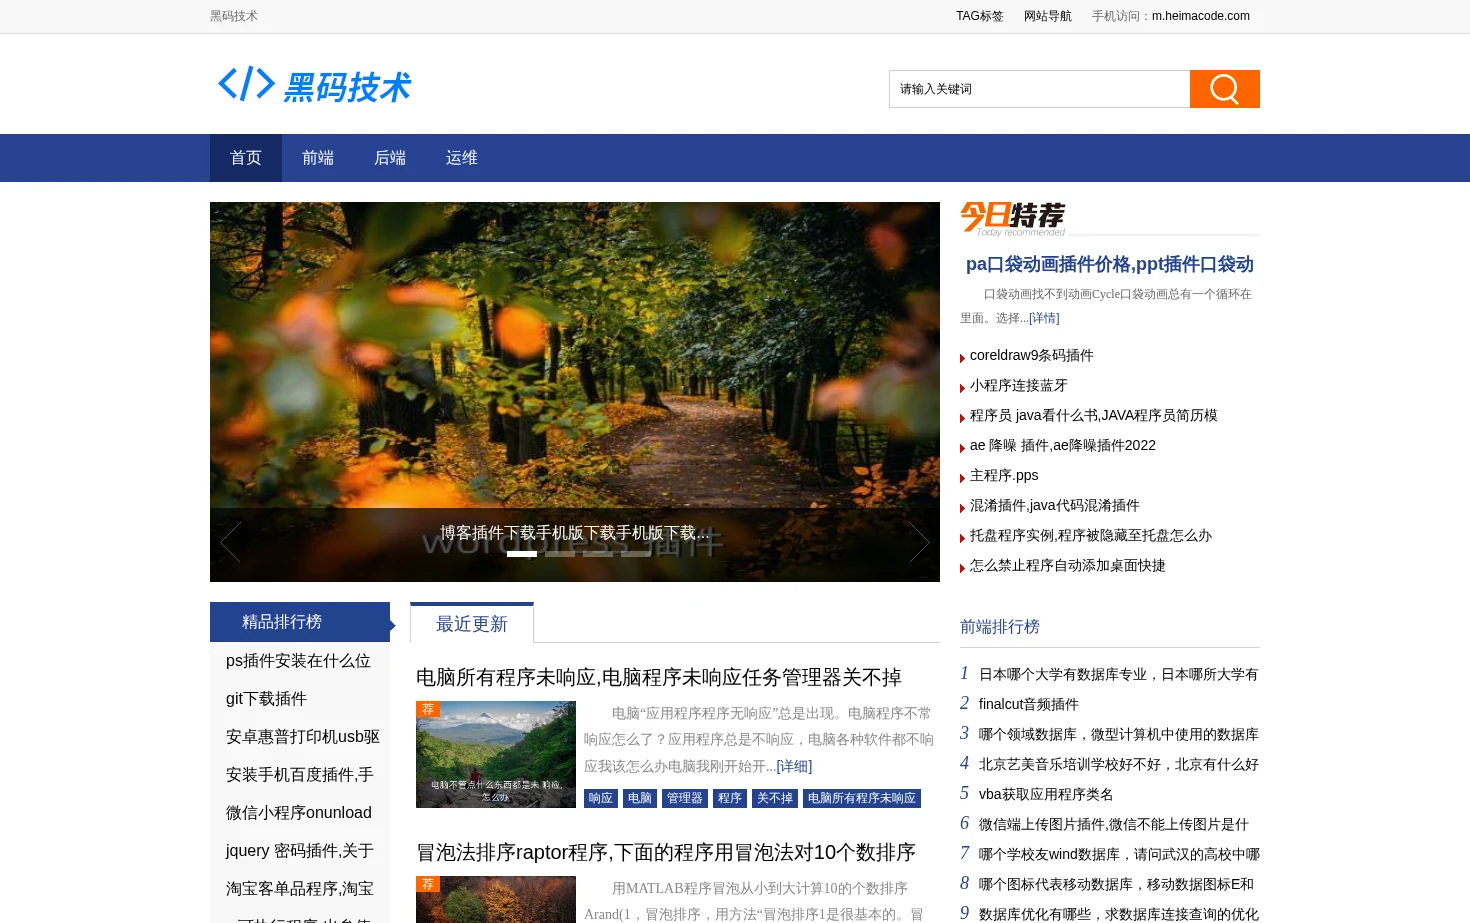Select the 电脑所有程序未响应 tag
1470x923 pixels.
(x=862, y=798)
